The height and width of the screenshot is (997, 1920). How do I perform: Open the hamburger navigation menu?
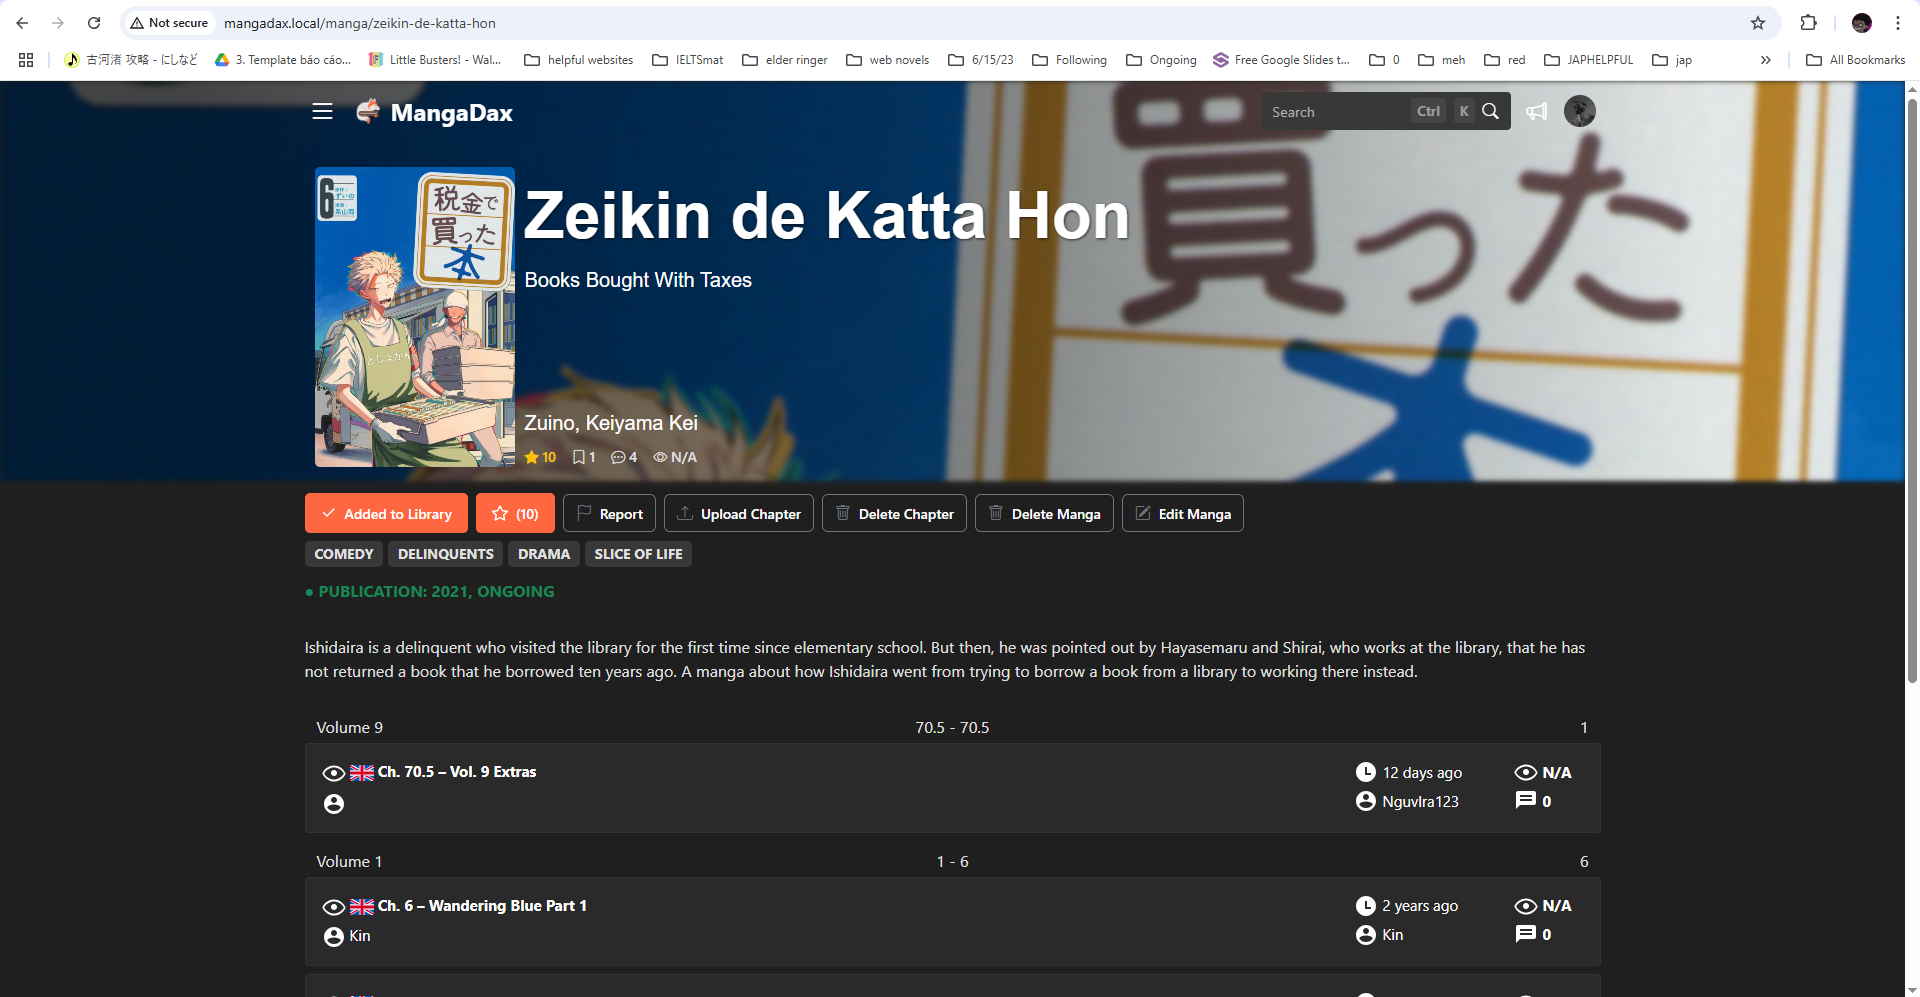coord(322,112)
